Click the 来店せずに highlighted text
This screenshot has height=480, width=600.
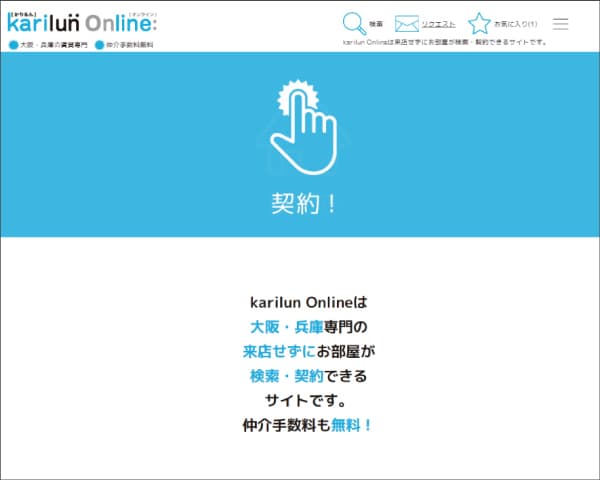click(x=279, y=351)
